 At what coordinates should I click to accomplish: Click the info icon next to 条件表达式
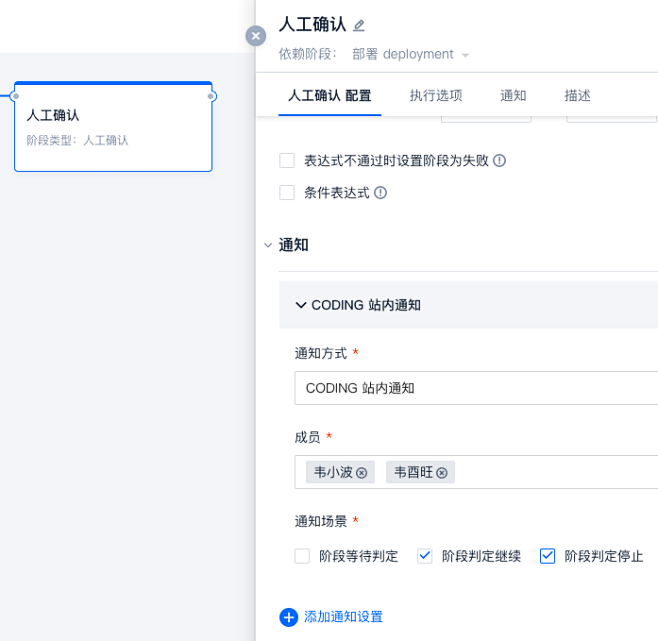pyautogui.click(x=381, y=193)
